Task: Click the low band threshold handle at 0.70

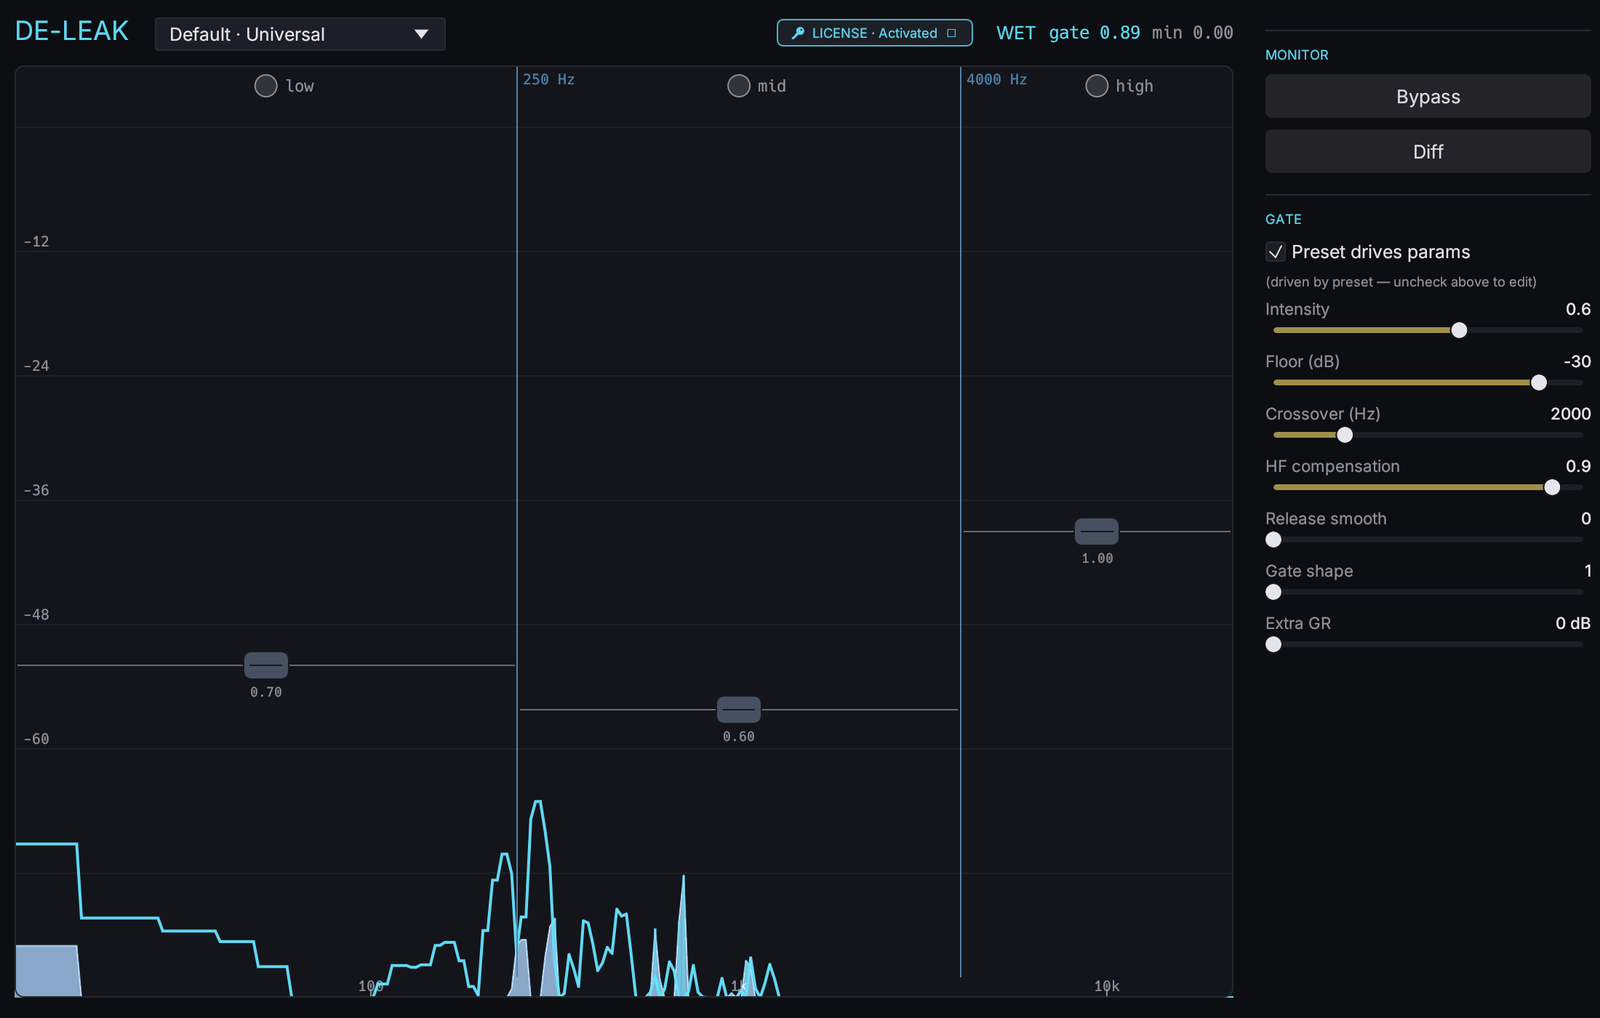Action: (x=266, y=665)
